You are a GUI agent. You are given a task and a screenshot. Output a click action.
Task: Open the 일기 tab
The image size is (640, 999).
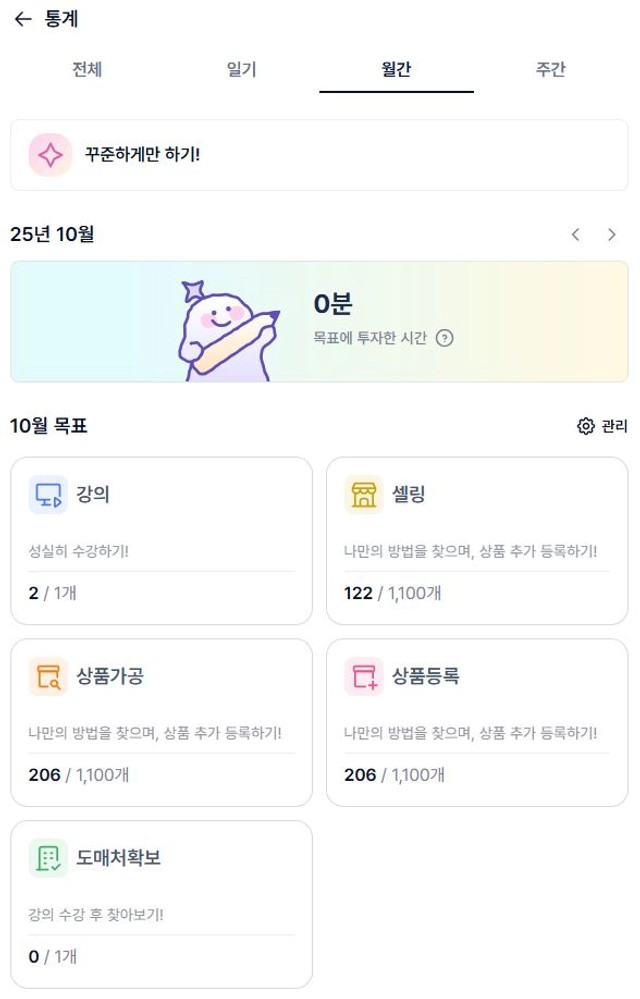(x=242, y=70)
